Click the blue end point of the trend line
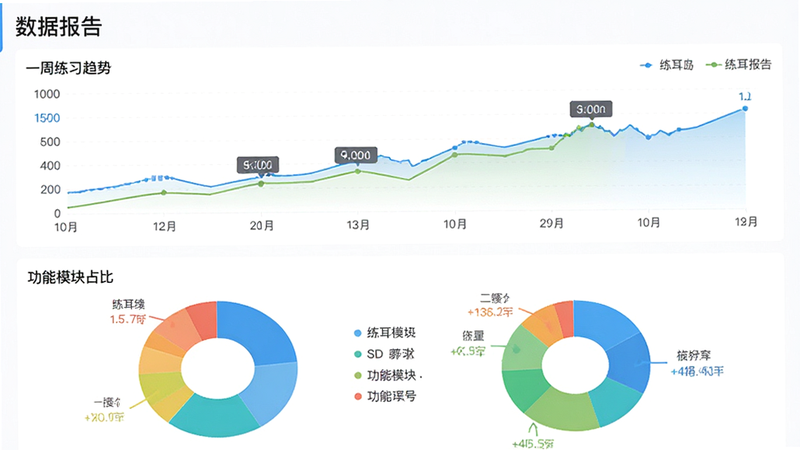The width and height of the screenshot is (800, 450). click(x=745, y=109)
